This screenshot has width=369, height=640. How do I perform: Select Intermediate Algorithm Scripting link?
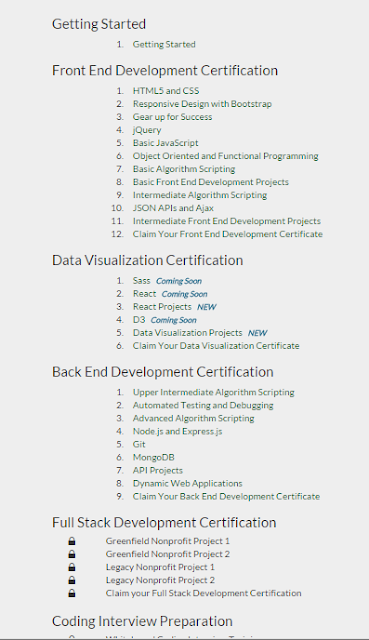(x=200, y=195)
